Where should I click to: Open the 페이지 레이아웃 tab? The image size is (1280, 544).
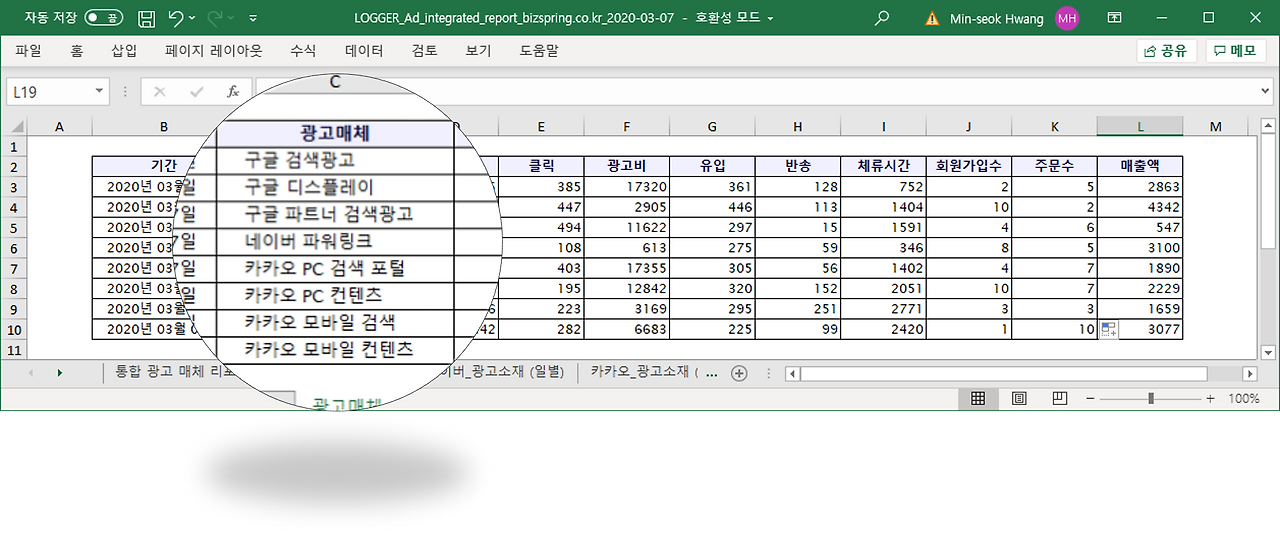coord(214,50)
